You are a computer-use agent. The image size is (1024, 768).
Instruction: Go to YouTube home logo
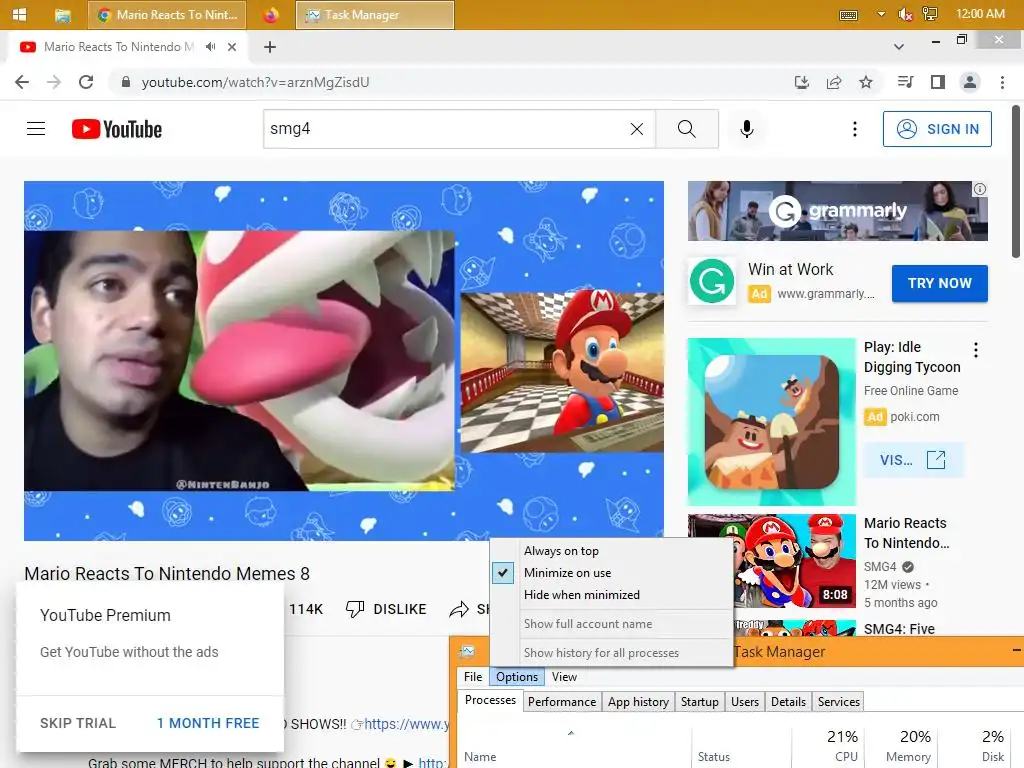point(117,129)
